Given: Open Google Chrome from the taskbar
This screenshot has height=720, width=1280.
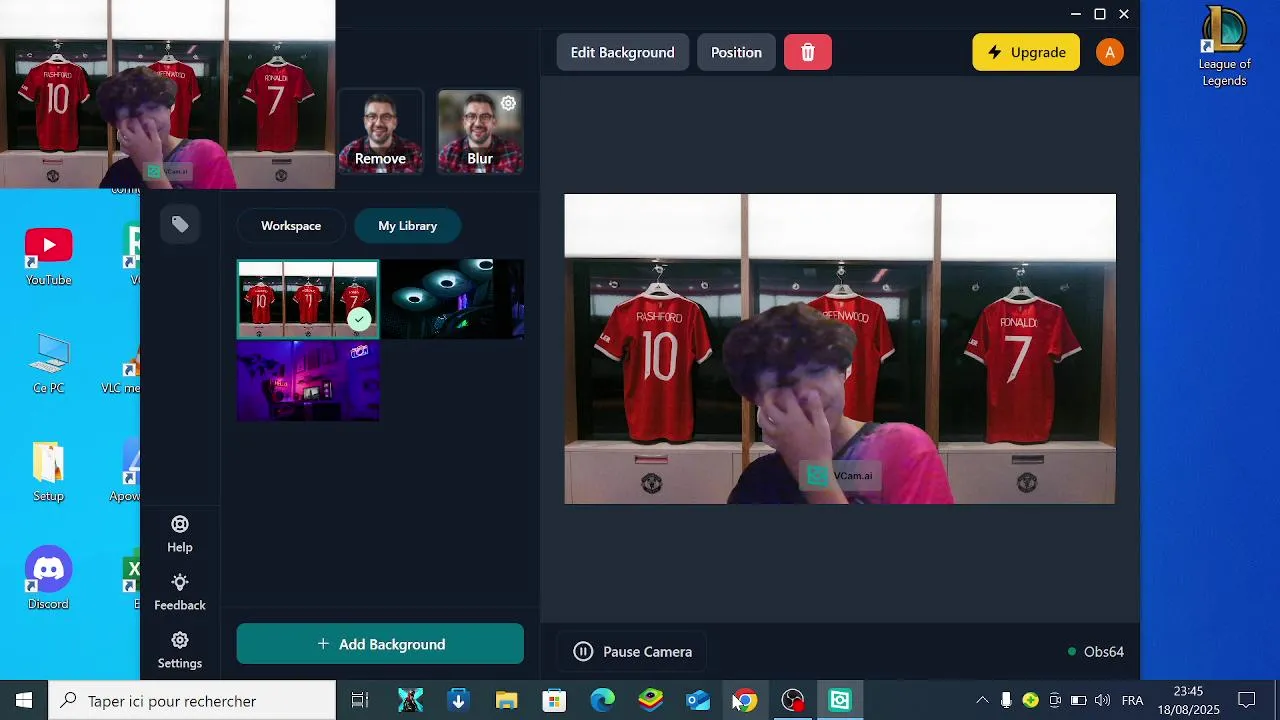Looking at the screenshot, I should coord(744,701).
